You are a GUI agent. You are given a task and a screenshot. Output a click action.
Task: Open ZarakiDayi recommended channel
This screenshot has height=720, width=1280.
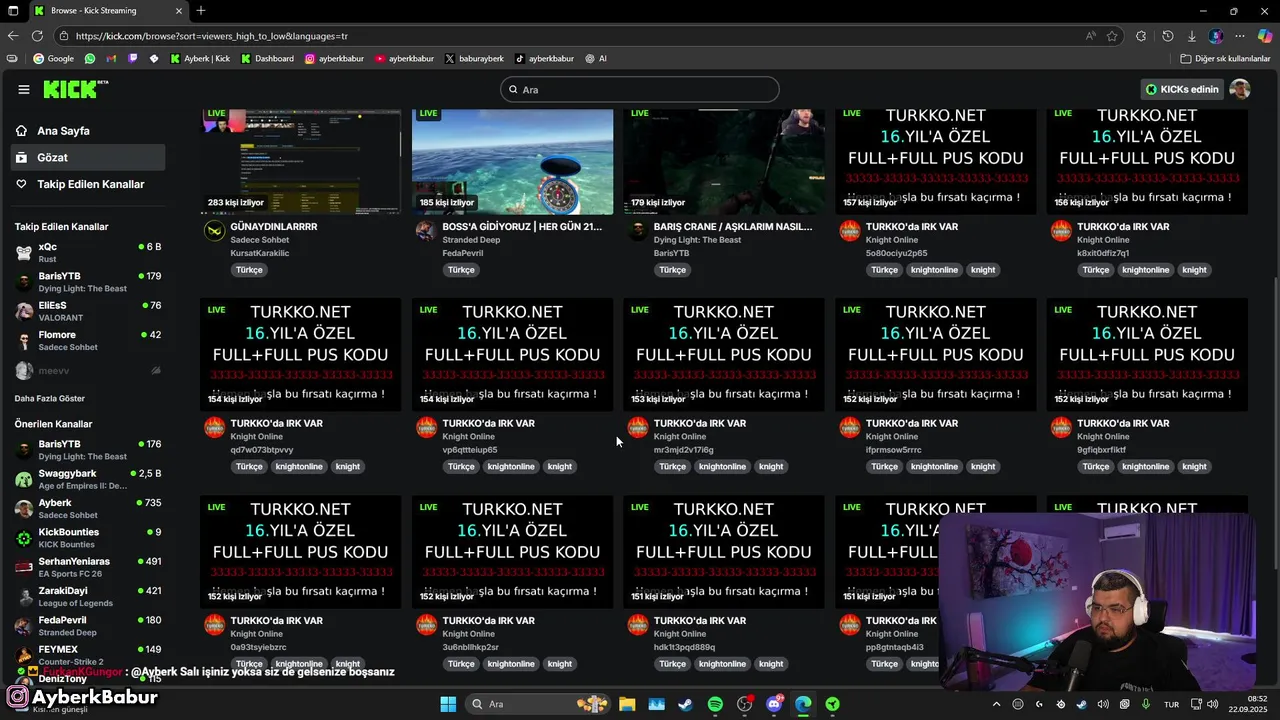88,596
